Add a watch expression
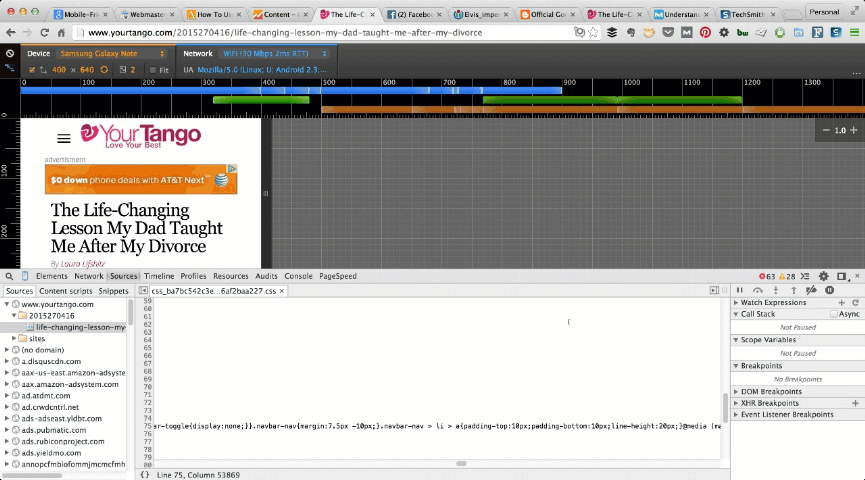 (x=841, y=302)
